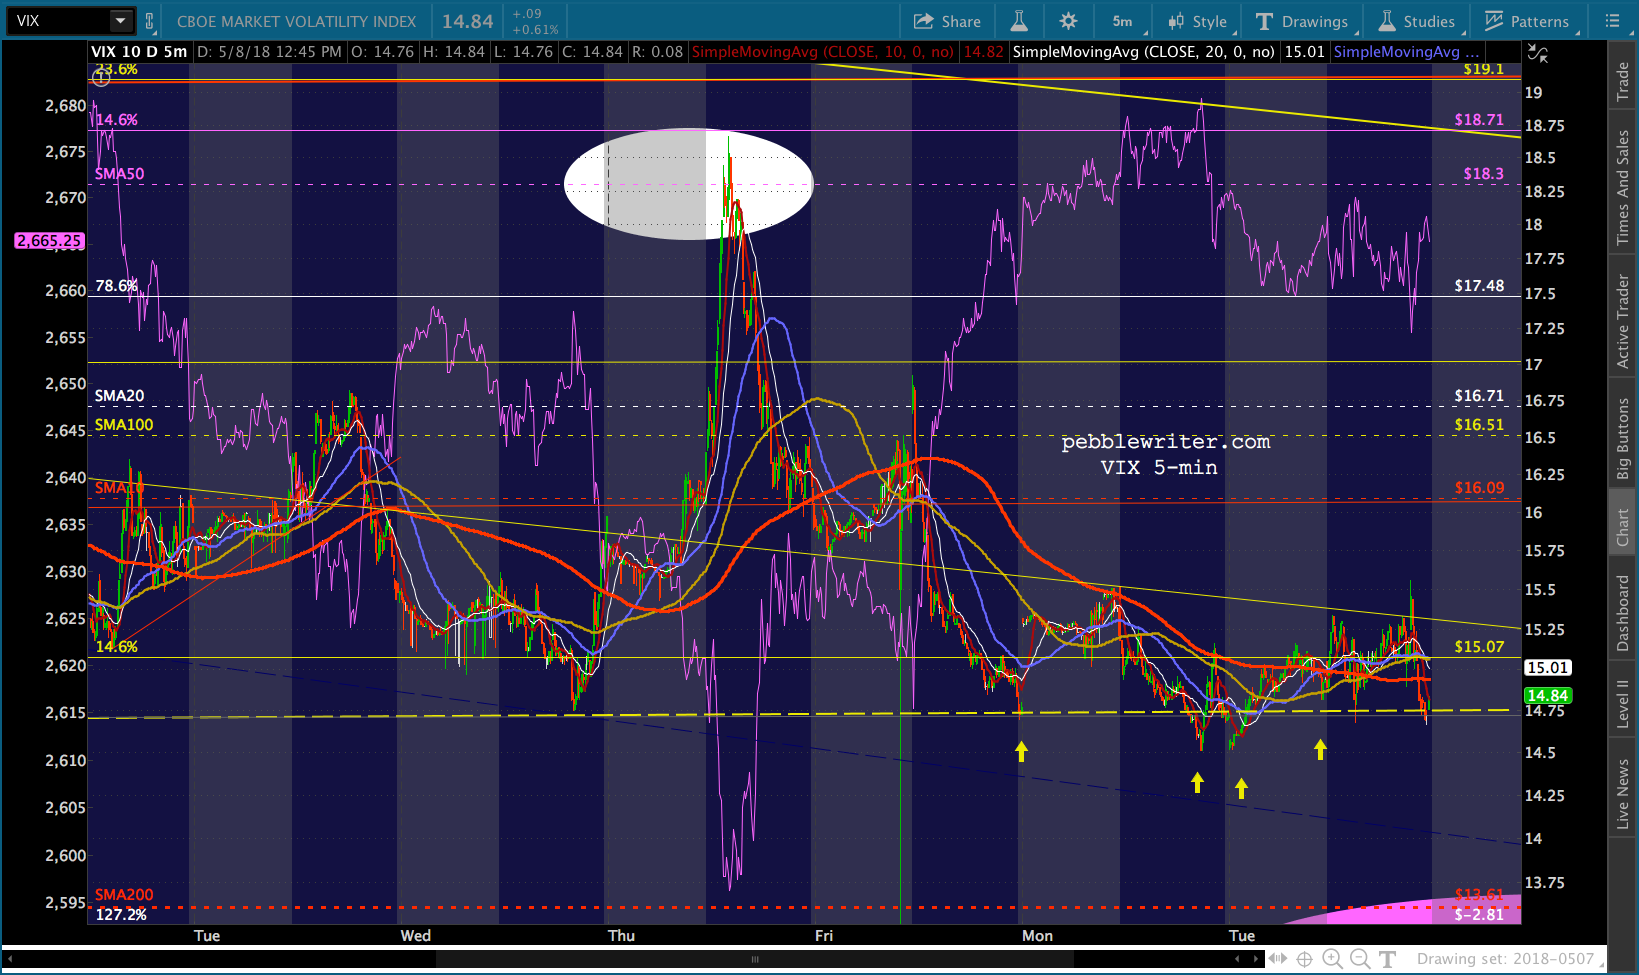
Task: Click the expand/compress time axis icon
Action: (x=1278, y=959)
